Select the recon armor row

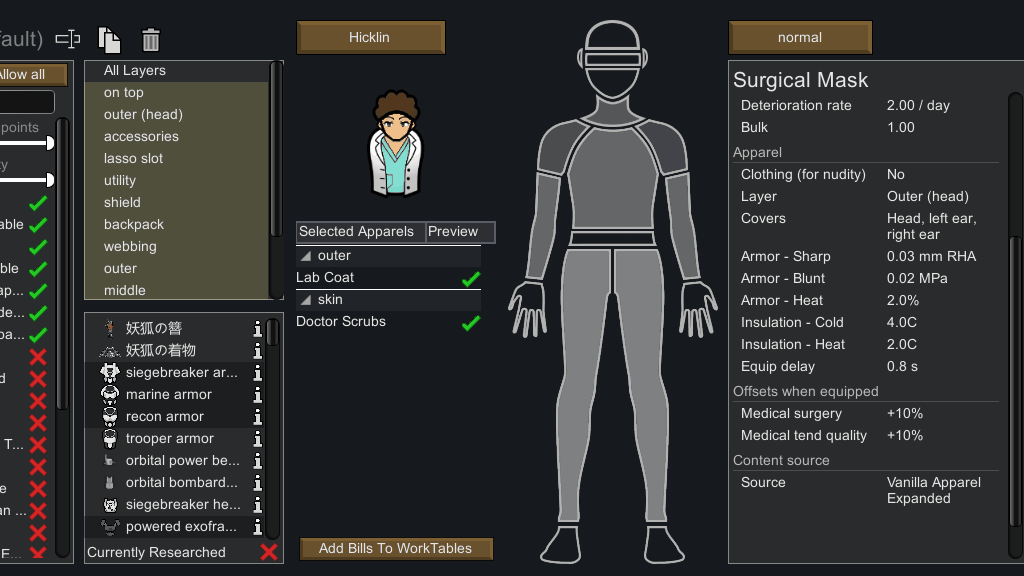(x=175, y=417)
